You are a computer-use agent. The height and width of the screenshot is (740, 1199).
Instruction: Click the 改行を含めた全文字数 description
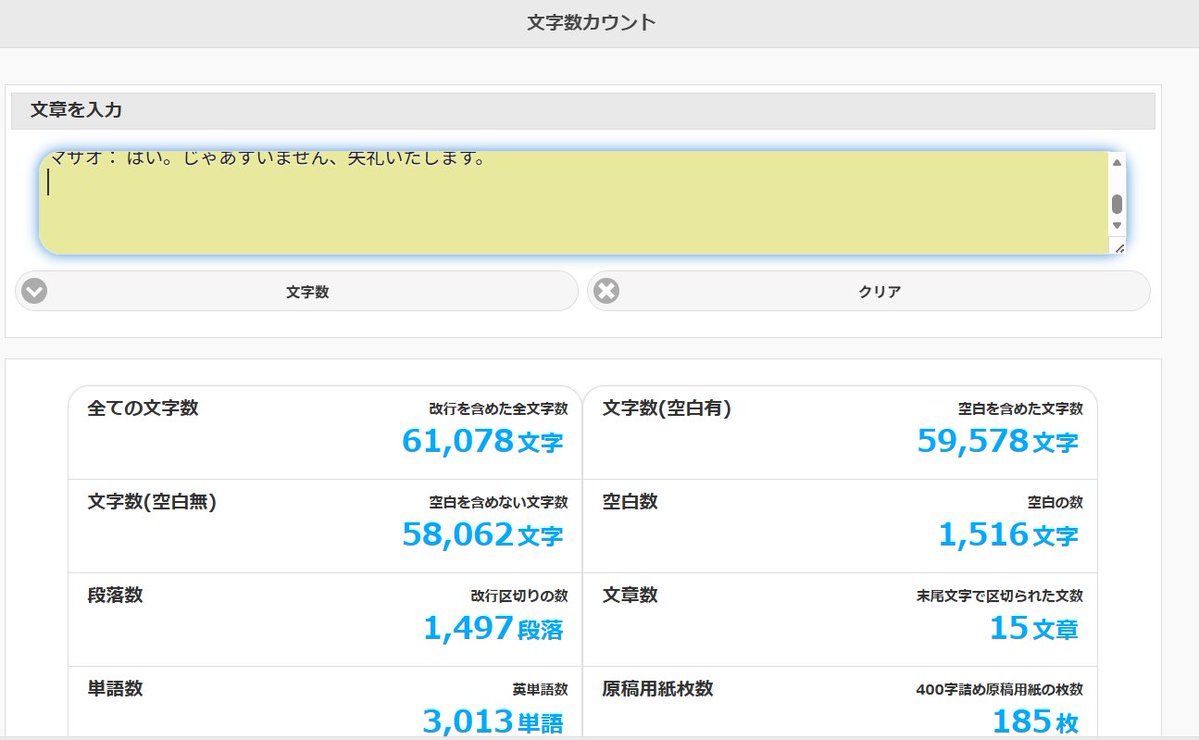(x=499, y=409)
